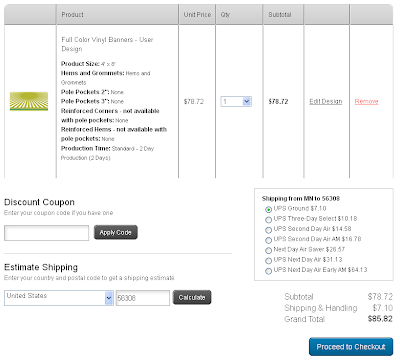
Task: Open the quantity dropdown
Action: click(x=236, y=101)
